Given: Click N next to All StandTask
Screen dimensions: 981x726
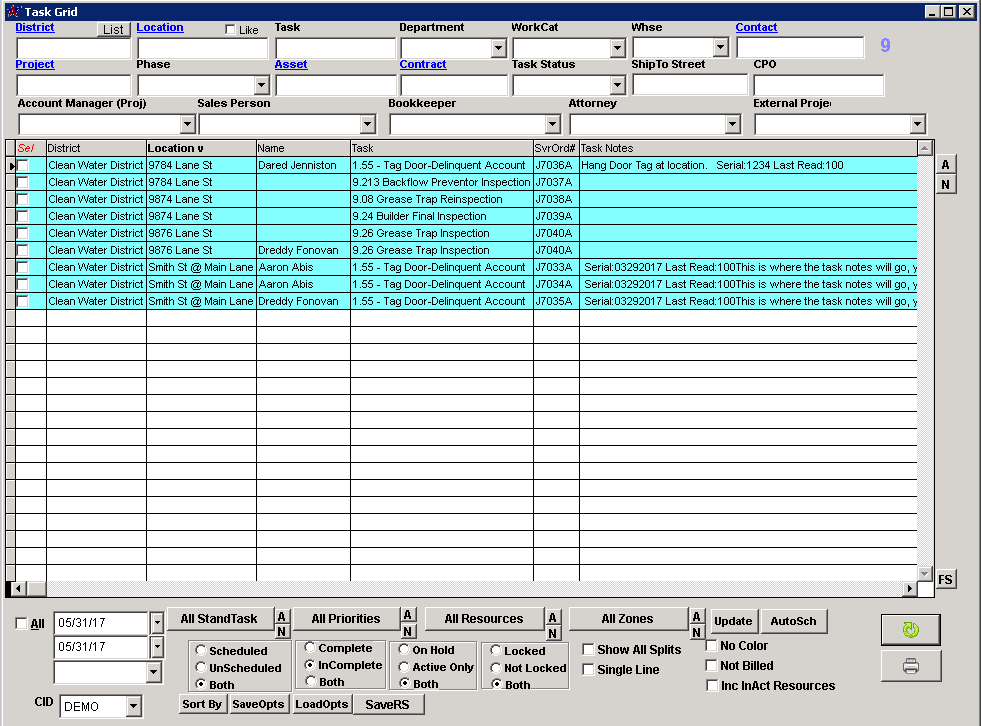Looking at the screenshot, I should click(282, 631).
